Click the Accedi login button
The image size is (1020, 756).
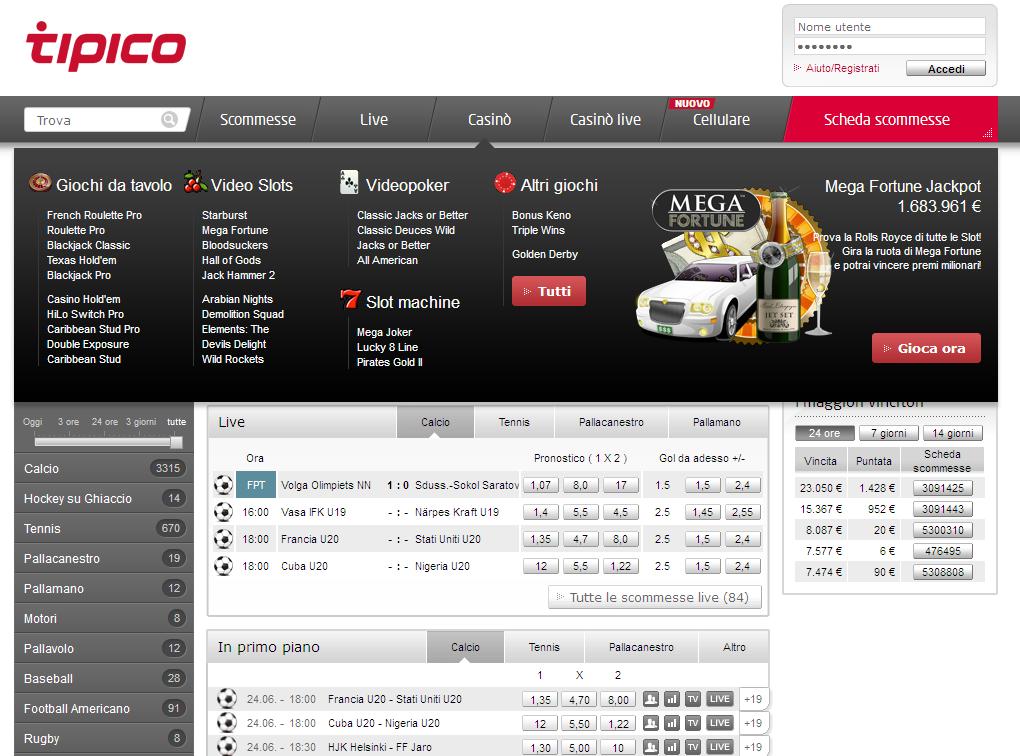pos(946,68)
